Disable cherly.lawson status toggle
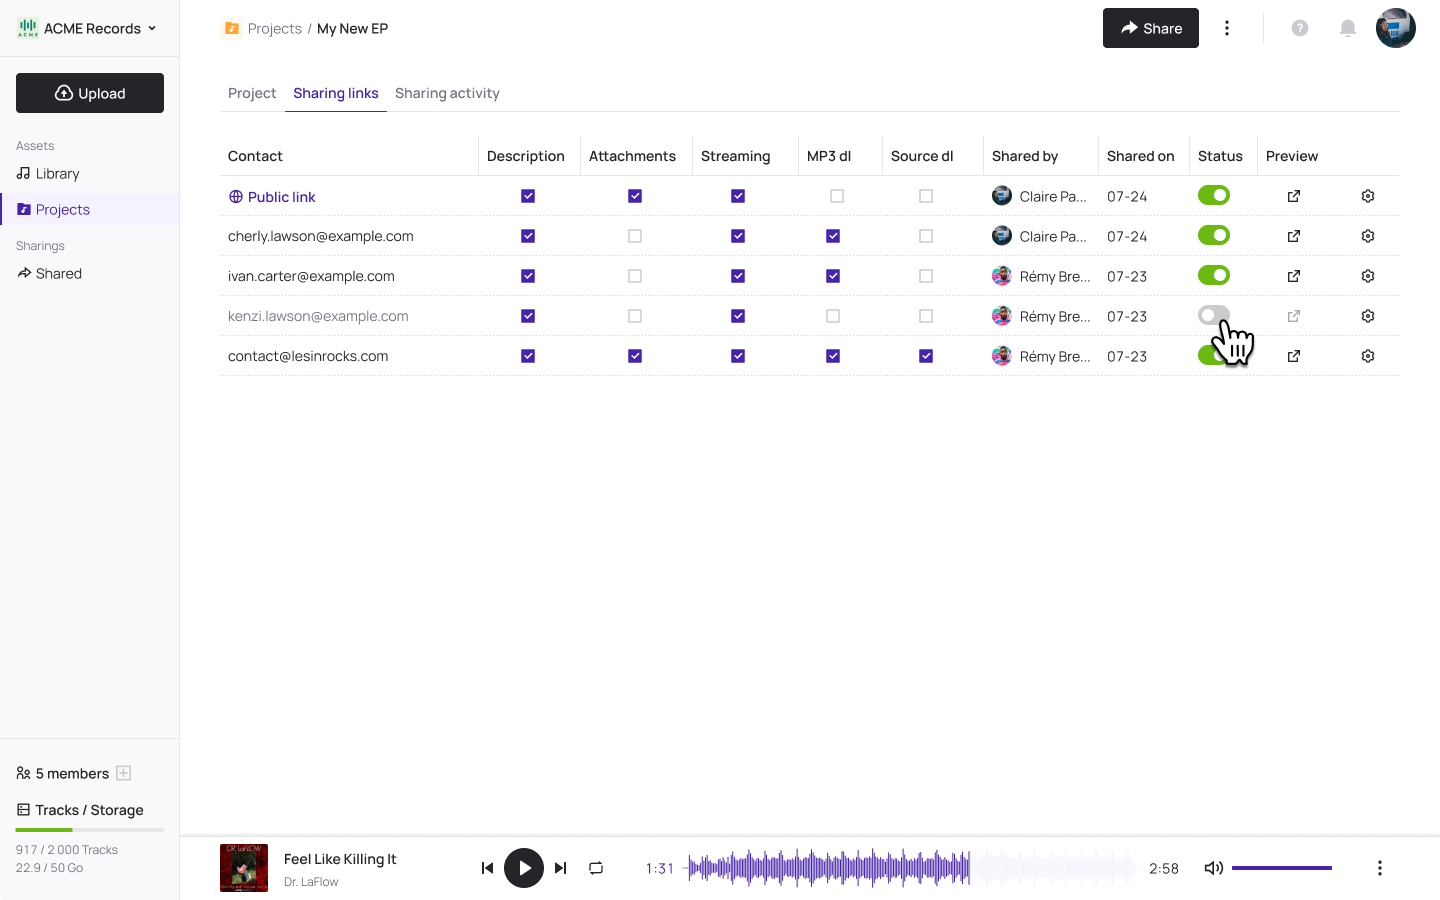The height and width of the screenshot is (900, 1440). 1214,235
